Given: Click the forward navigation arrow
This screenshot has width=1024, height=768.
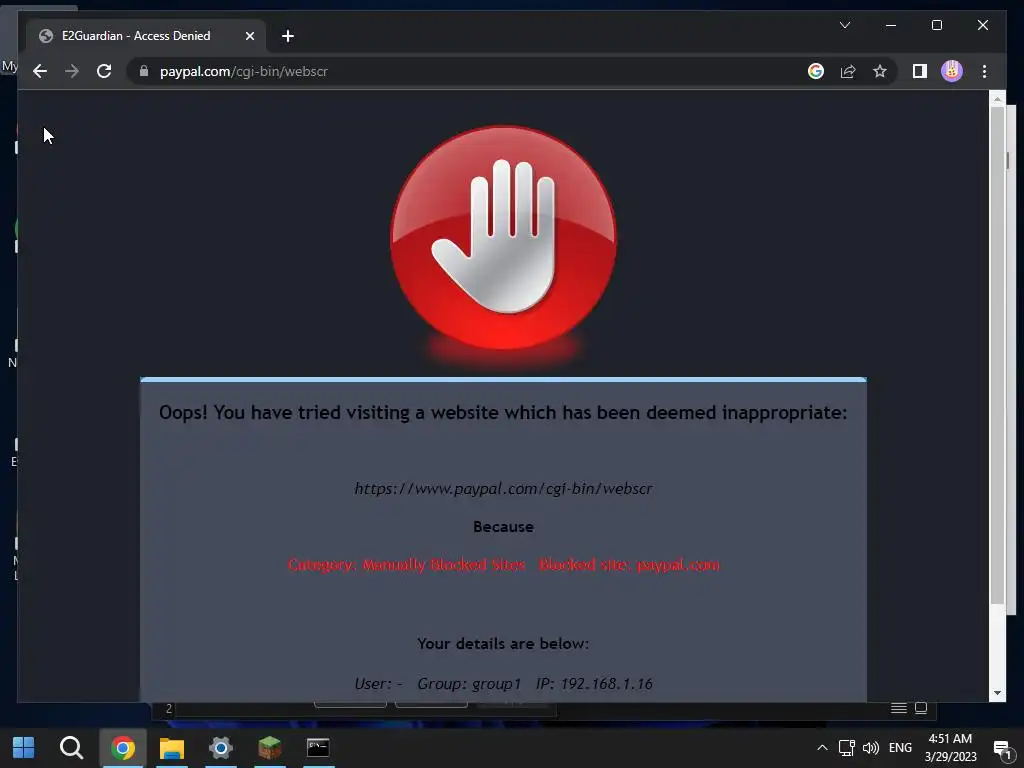Looking at the screenshot, I should [x=72, y=71].
